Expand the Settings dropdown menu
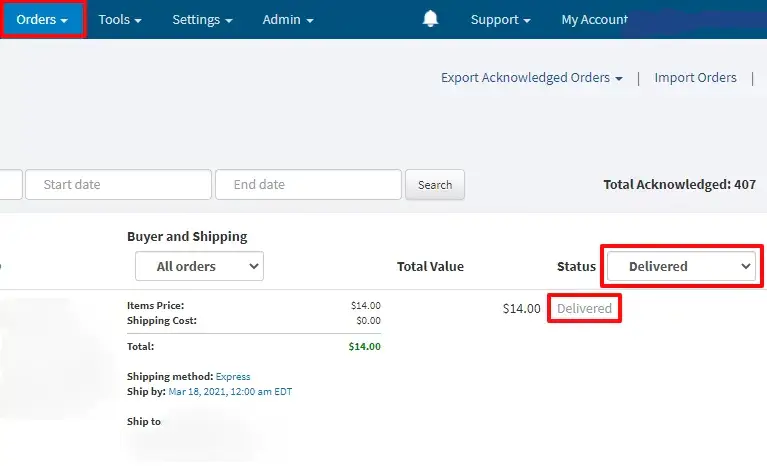Viewport: 767px width, 466px height. click(x=202, y=19)
